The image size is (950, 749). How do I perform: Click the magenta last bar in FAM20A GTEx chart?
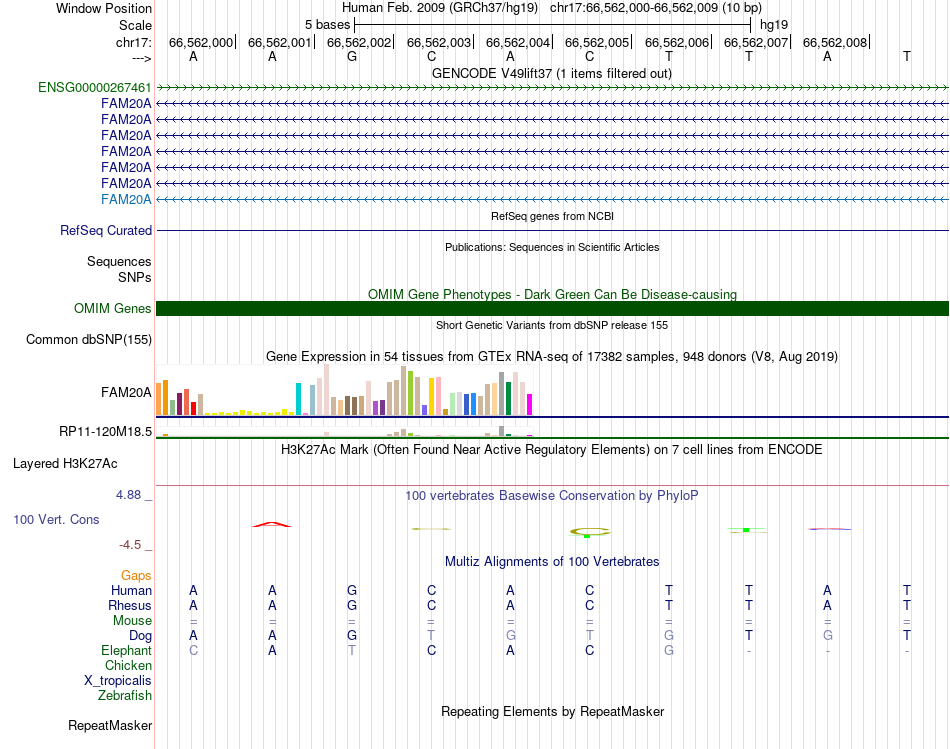[530, 404]
